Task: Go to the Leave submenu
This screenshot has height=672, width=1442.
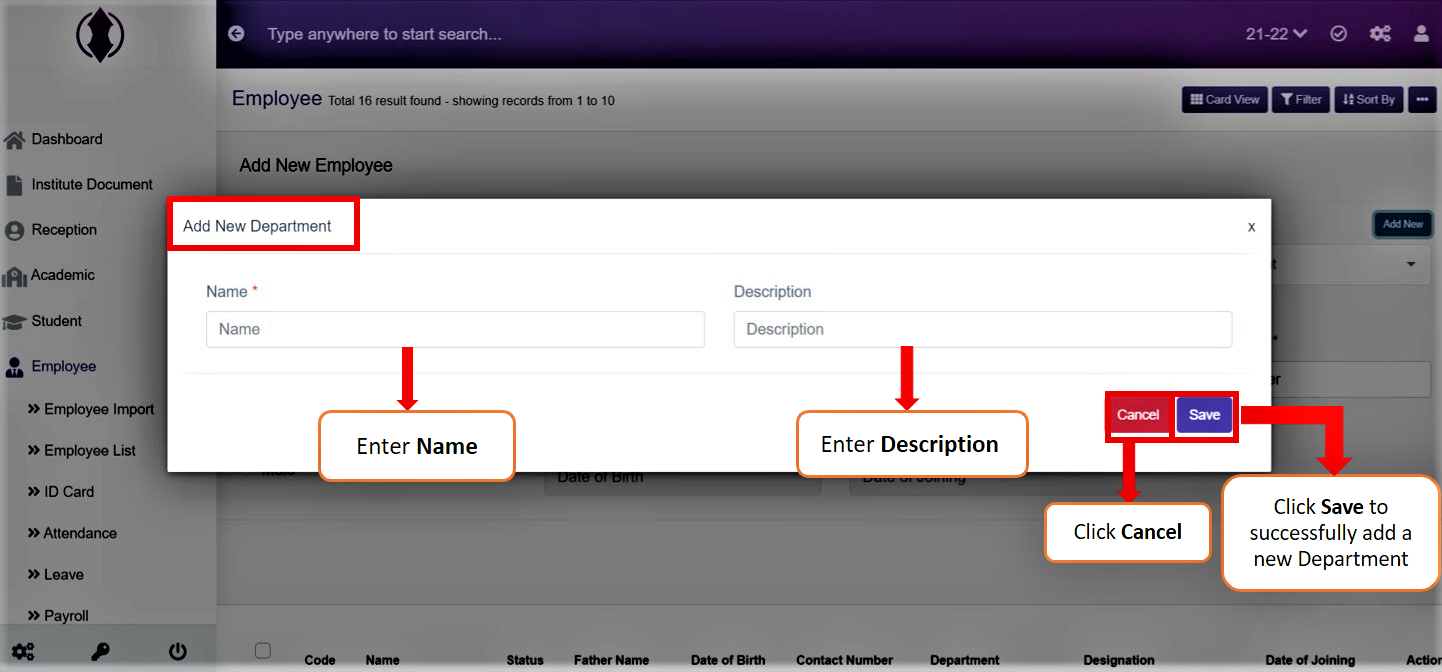Action: coord(55,575)
